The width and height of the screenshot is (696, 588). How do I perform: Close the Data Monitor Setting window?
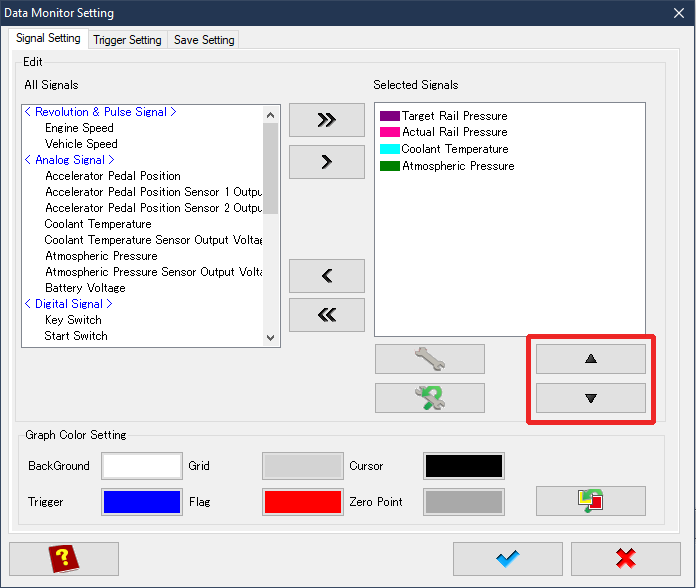tap(679, 13)
